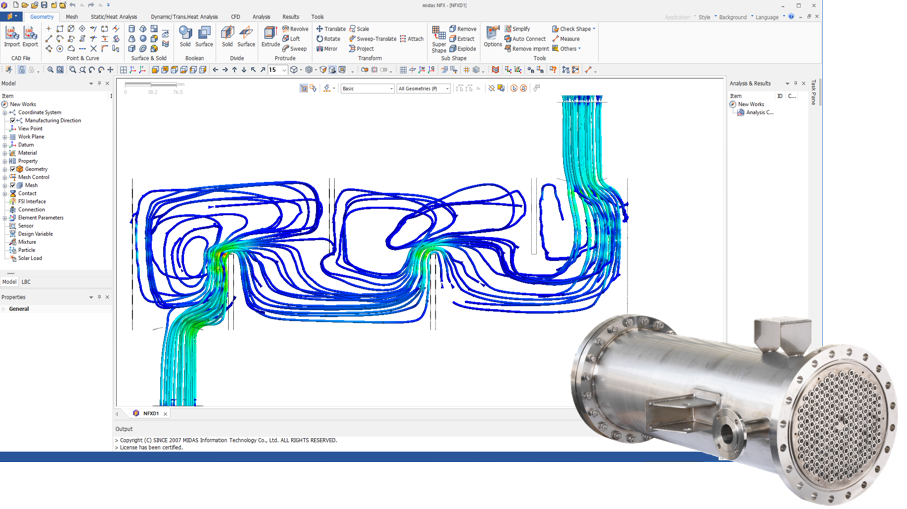Expand the General properties section
Screen dimensions: 907x509
tap(4, 309)
